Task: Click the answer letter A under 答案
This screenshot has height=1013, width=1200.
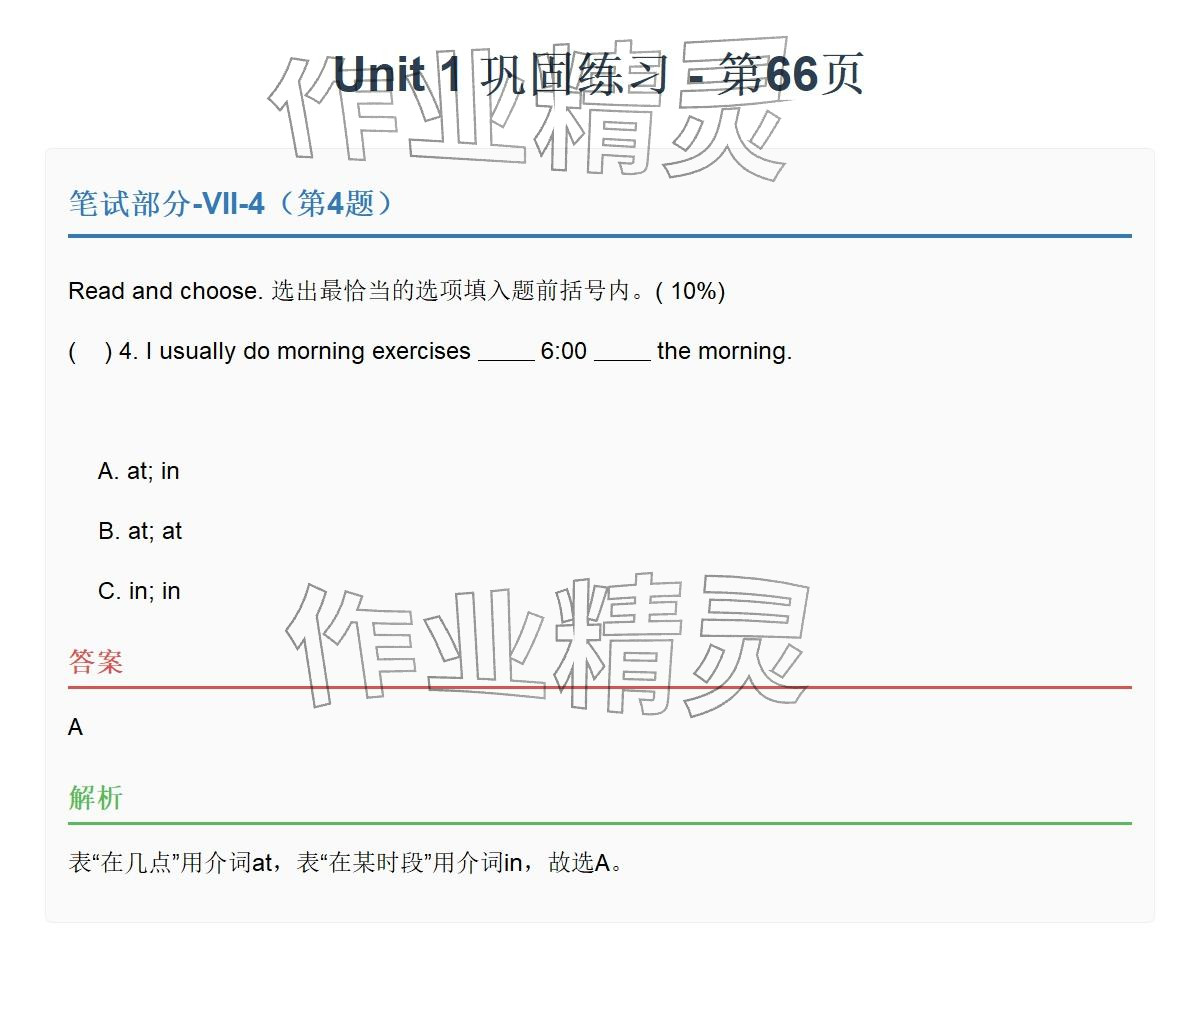Action: click(76, 727)
